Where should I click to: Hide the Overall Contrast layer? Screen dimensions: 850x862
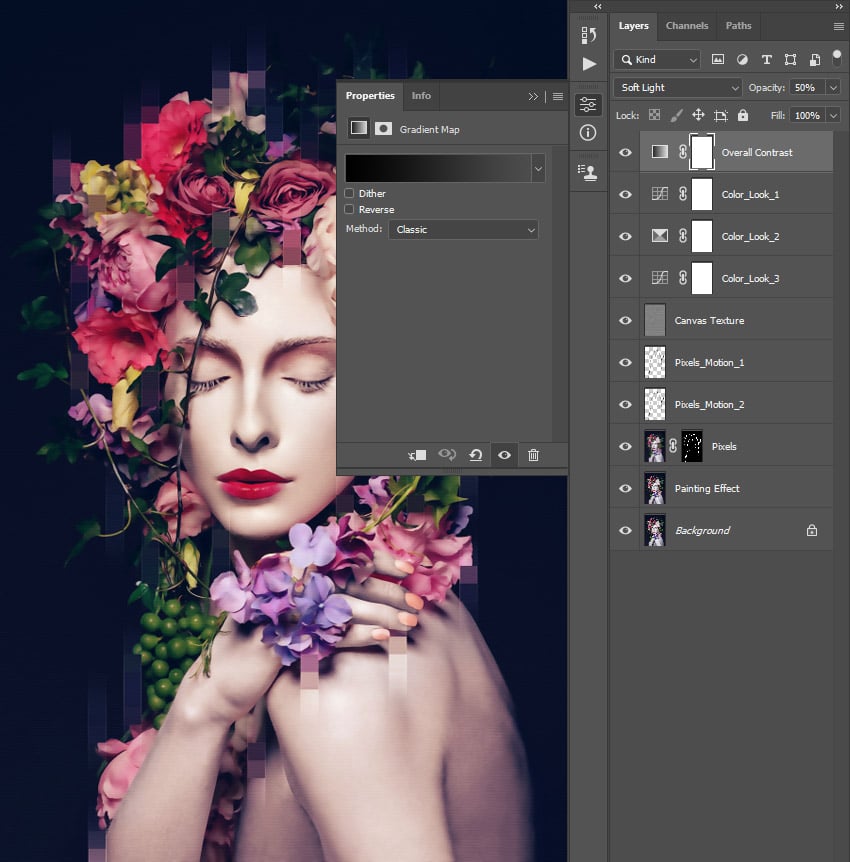click(625, 152)
